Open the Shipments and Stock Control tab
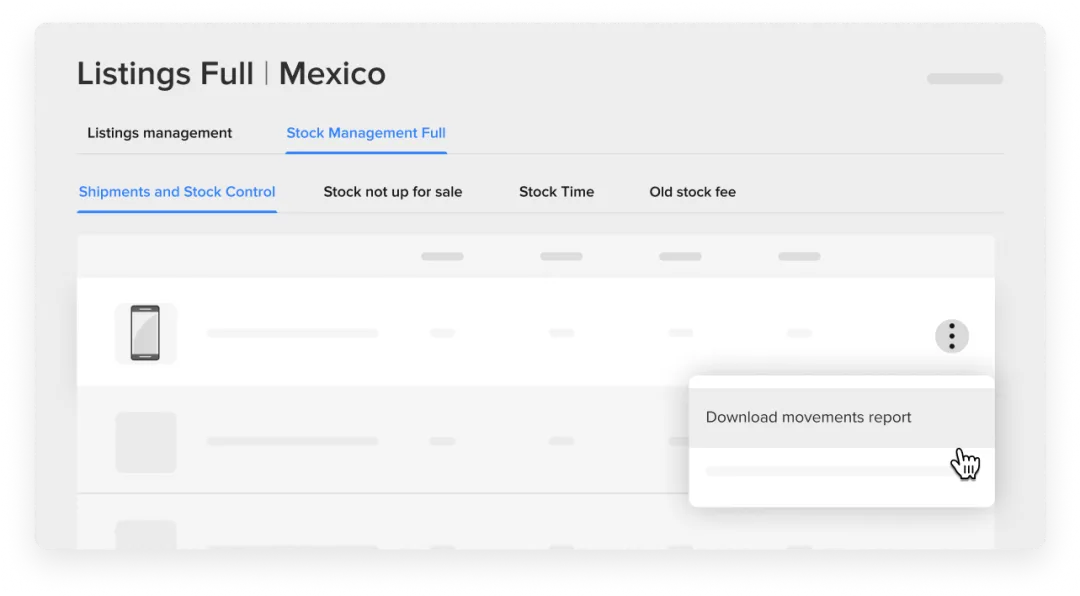Screen dimensions: 1080x596 (177, 192)
